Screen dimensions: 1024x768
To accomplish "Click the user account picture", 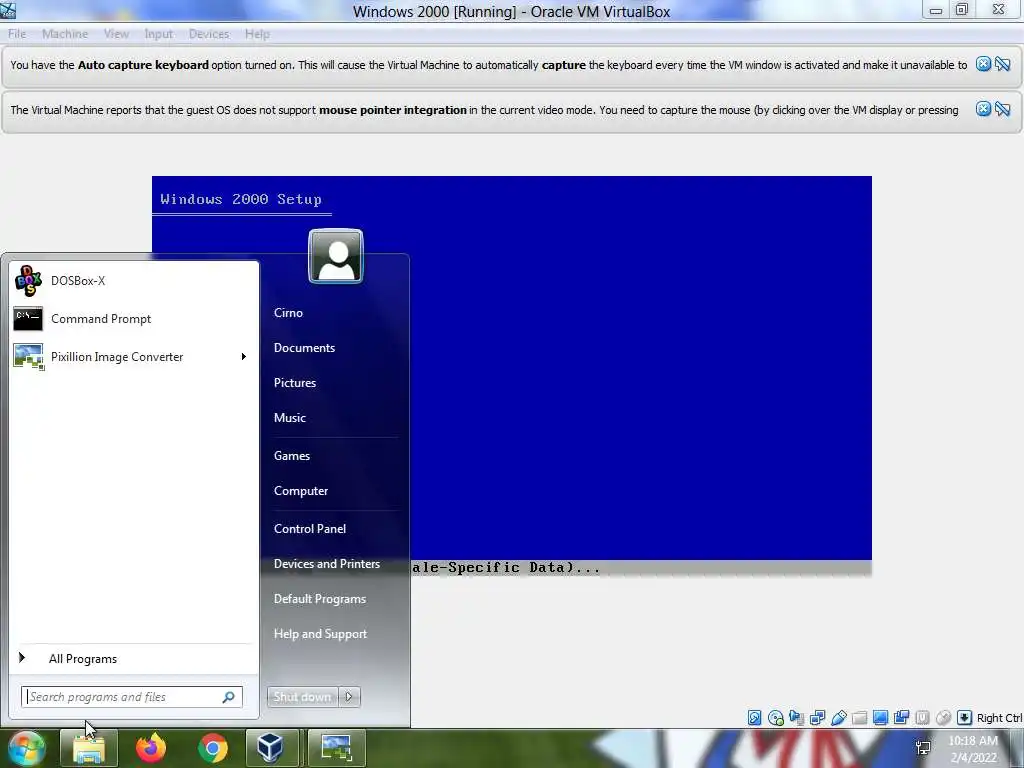I will 336,256.
